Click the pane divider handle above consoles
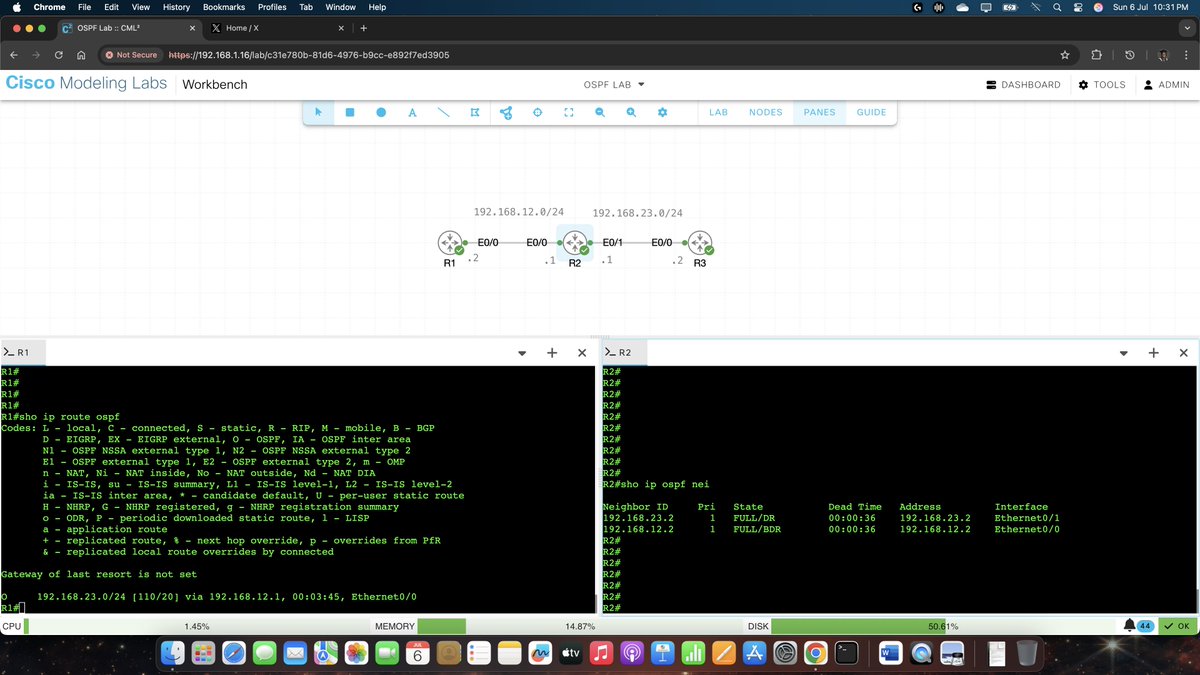This screenshot has width=1200, height=675. [600, 336]
